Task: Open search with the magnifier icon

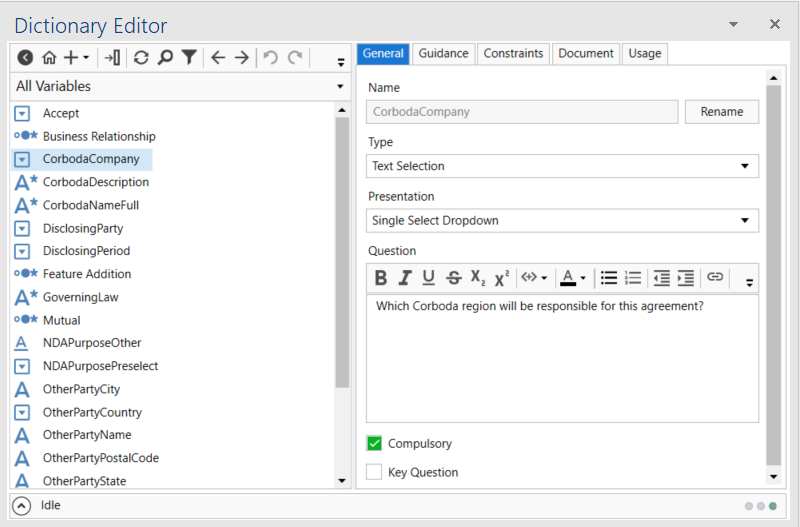Action: 165,58
